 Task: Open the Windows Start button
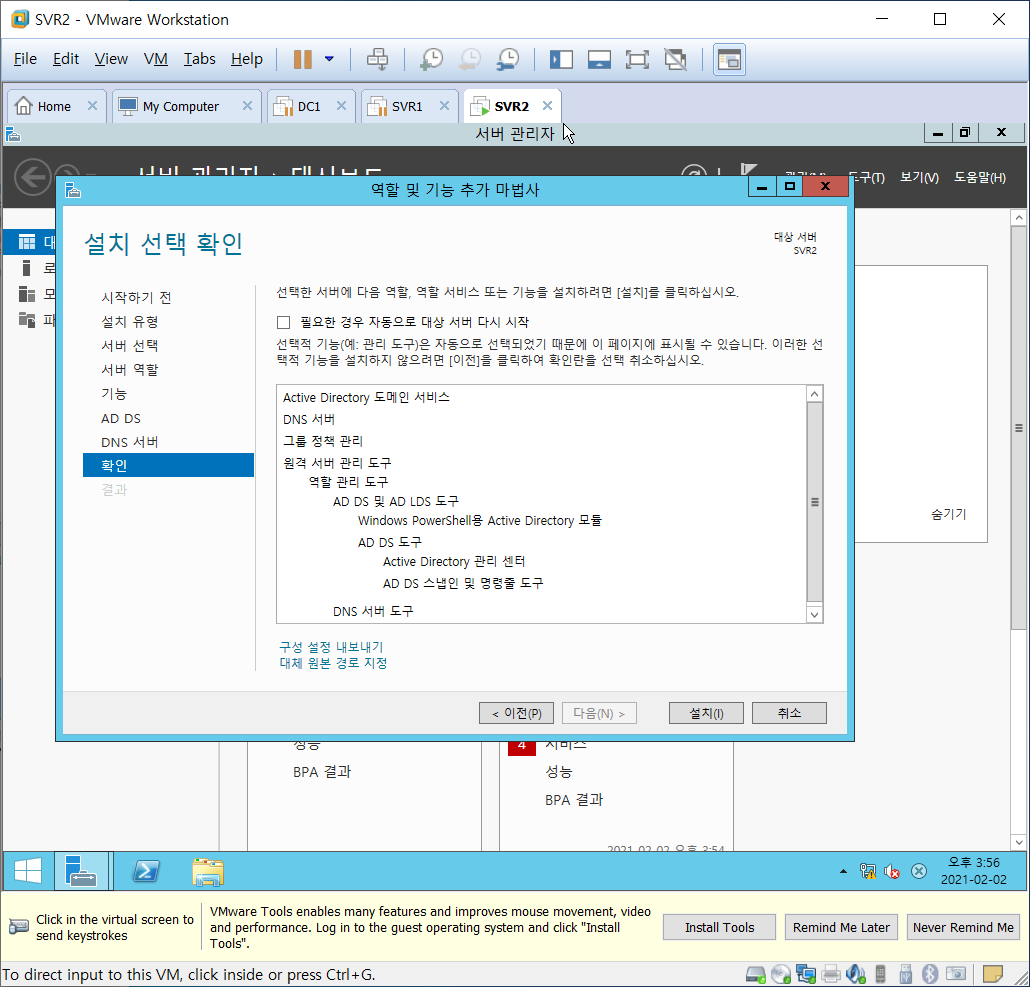(x=28, y=871)
